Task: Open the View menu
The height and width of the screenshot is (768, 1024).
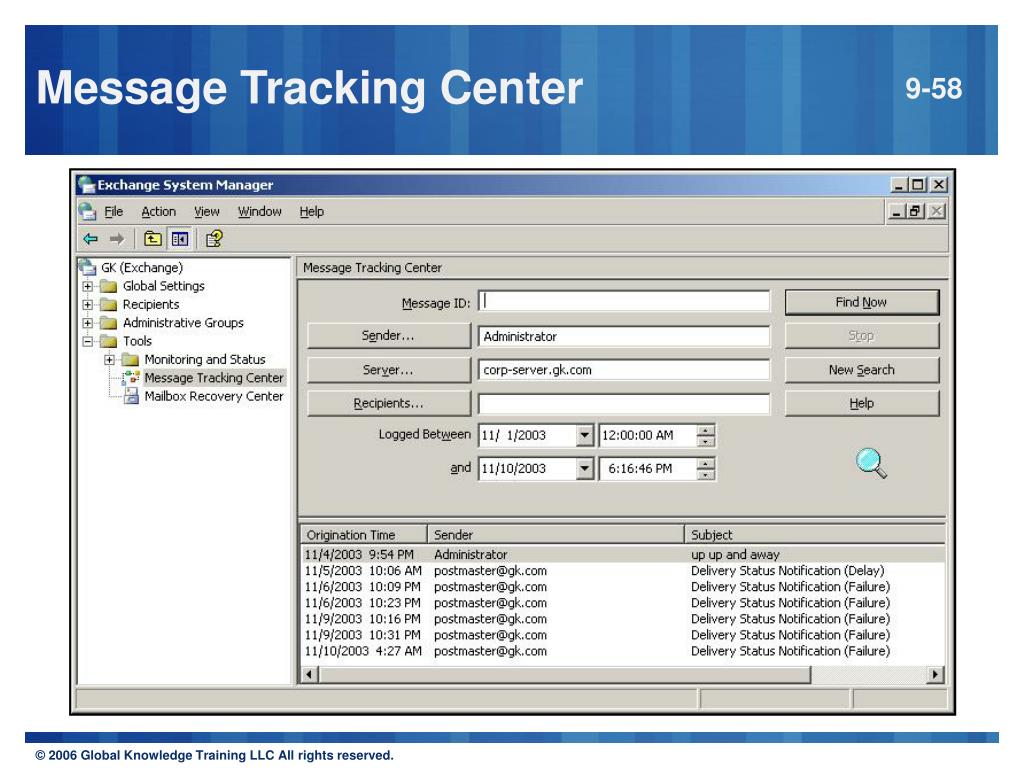Action: [x=206, y=212]
